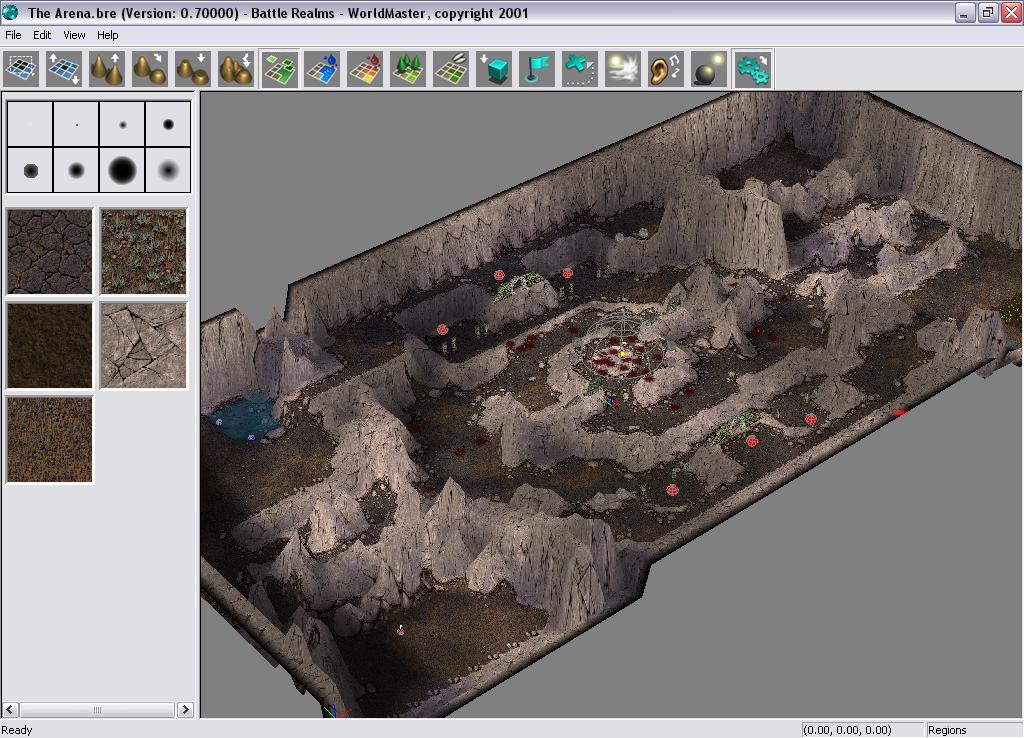1024x738 pixels.
Task: Select the teal flag marker tool
Action: (537, 69)
